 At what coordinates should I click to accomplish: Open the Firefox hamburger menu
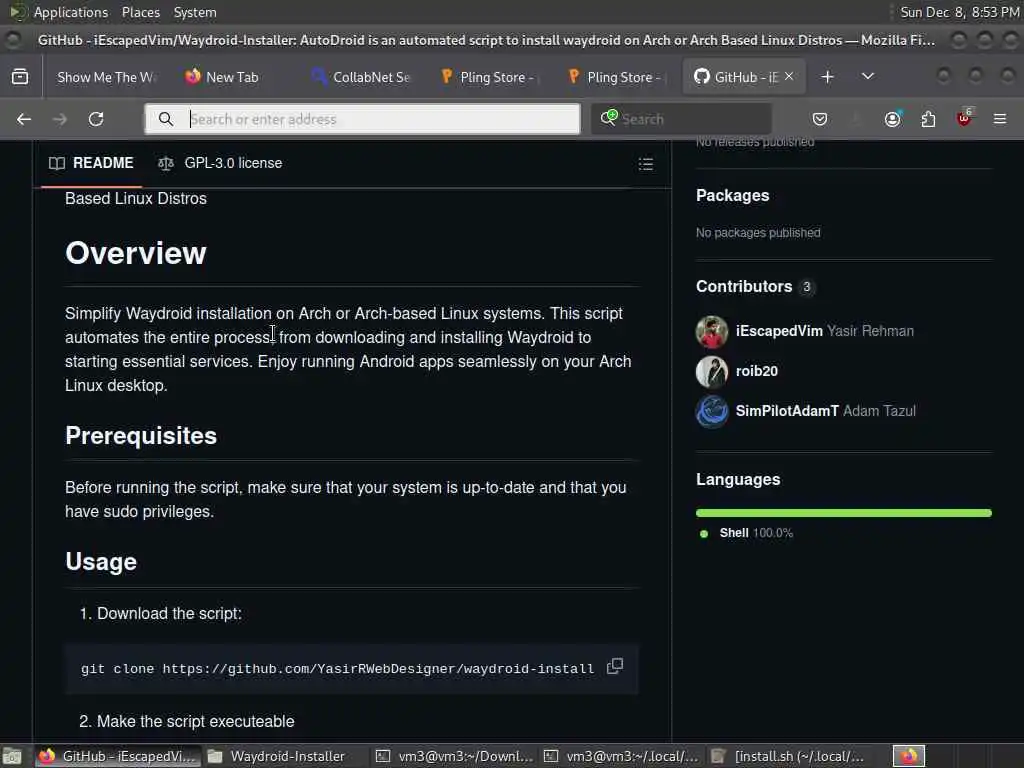(999, 119)
